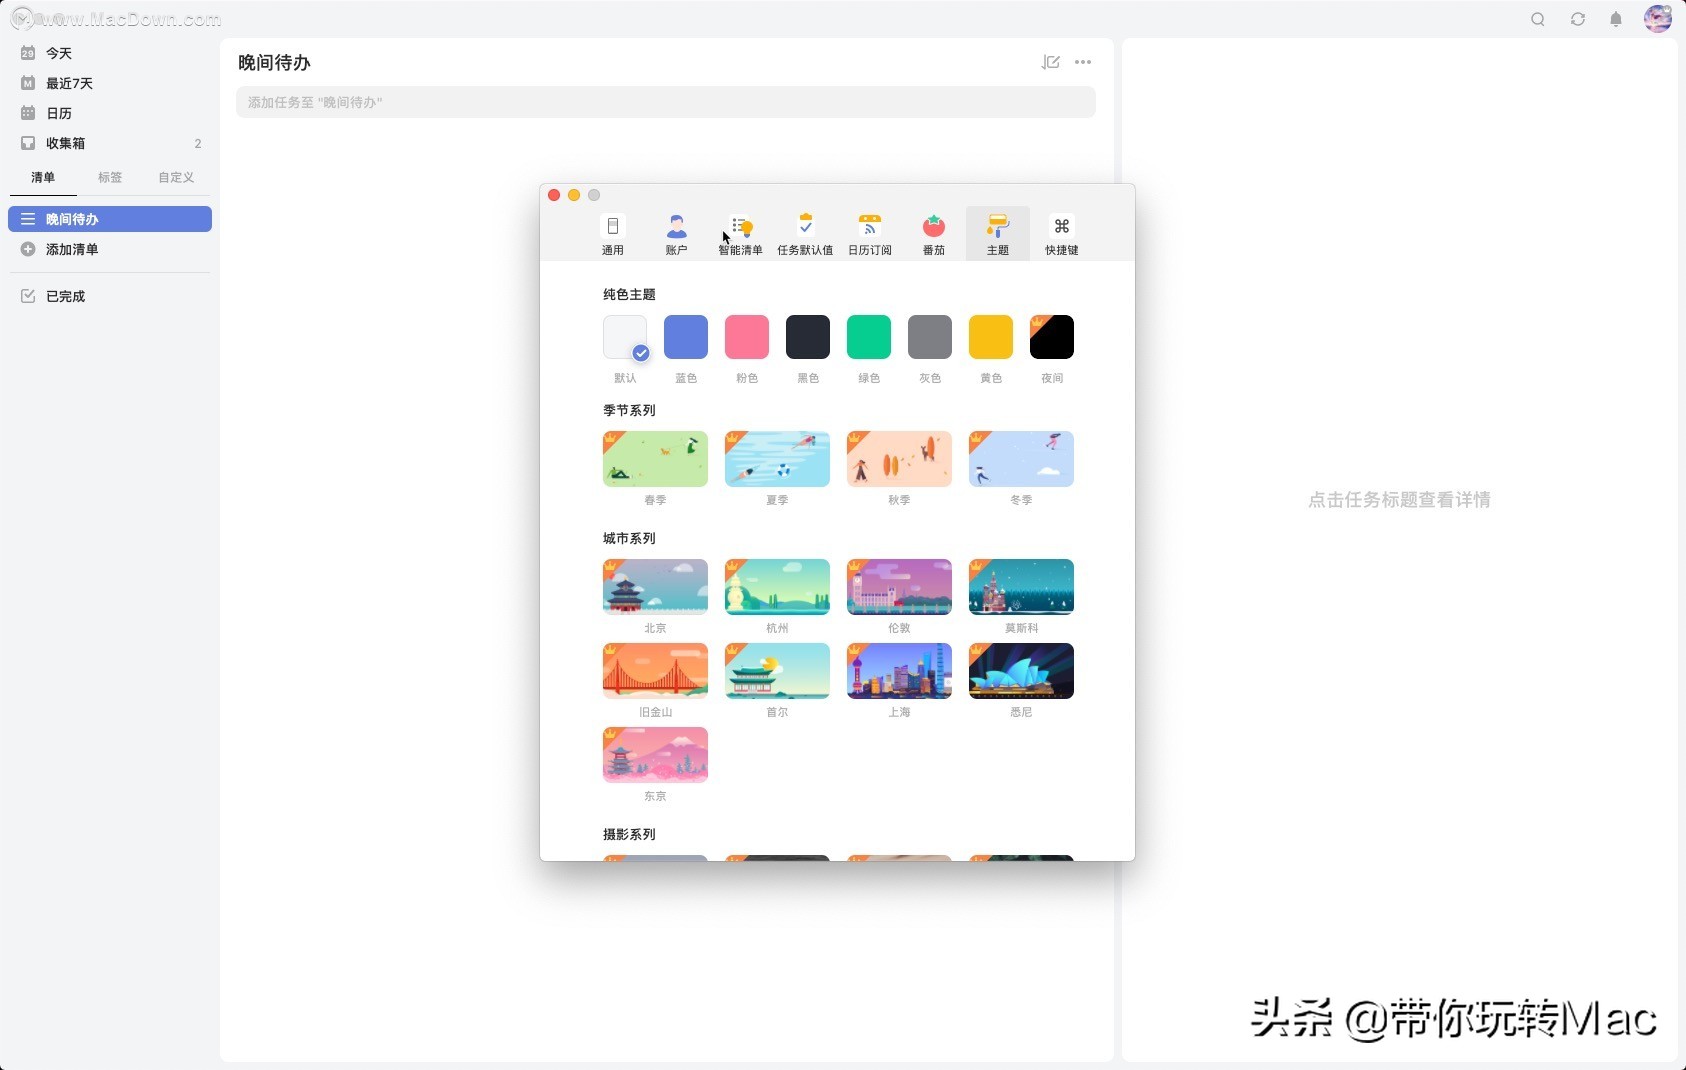1686x1070 pixels.
Task: Select the 冬季 seasonal theme
Action: click(1021, 459)
